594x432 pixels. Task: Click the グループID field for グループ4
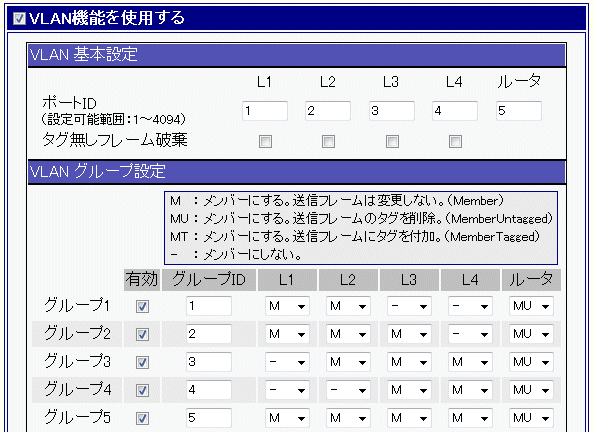[x=209, y=390]
